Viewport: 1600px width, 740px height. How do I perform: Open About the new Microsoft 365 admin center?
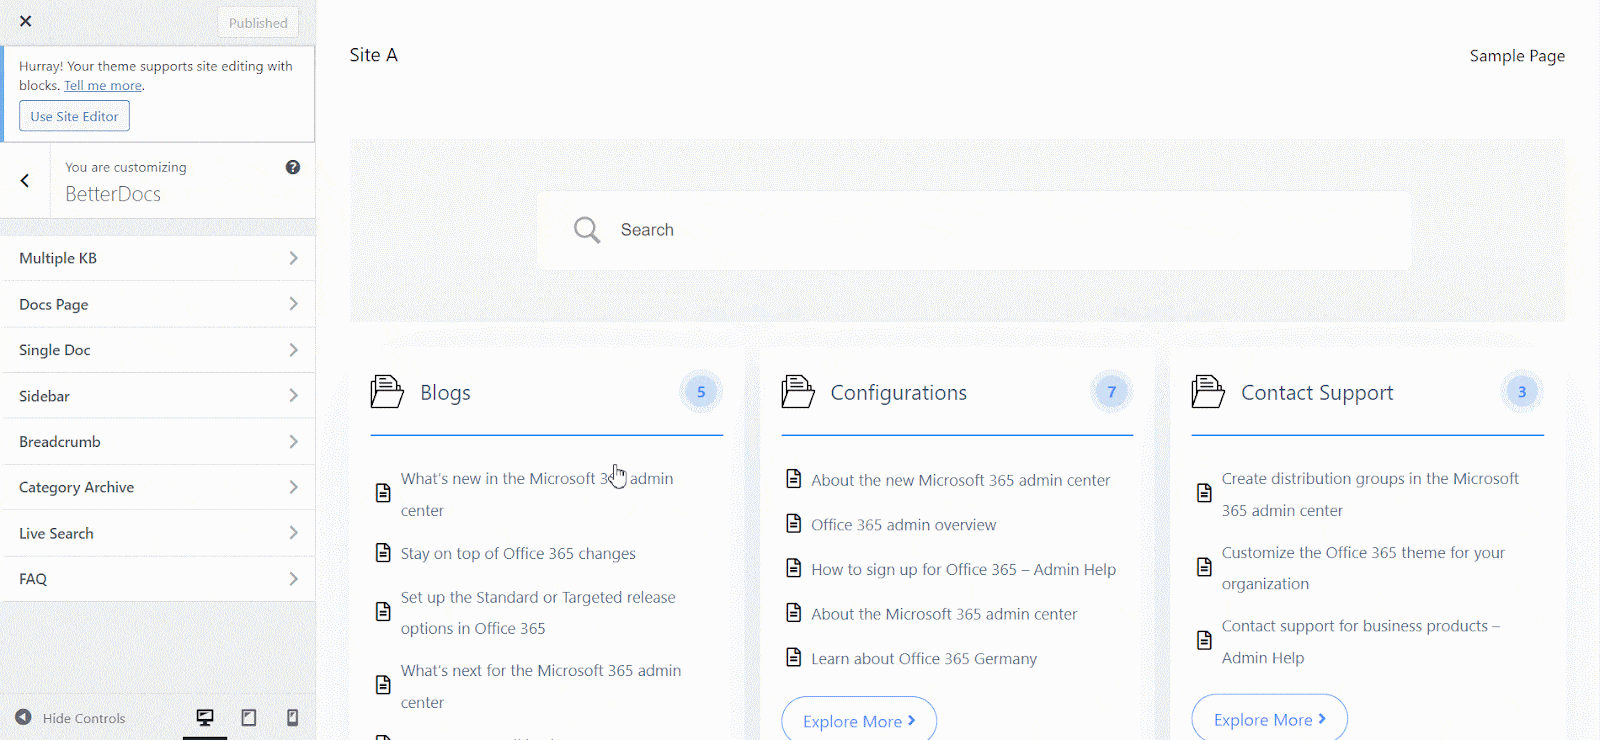coord(961,481)
